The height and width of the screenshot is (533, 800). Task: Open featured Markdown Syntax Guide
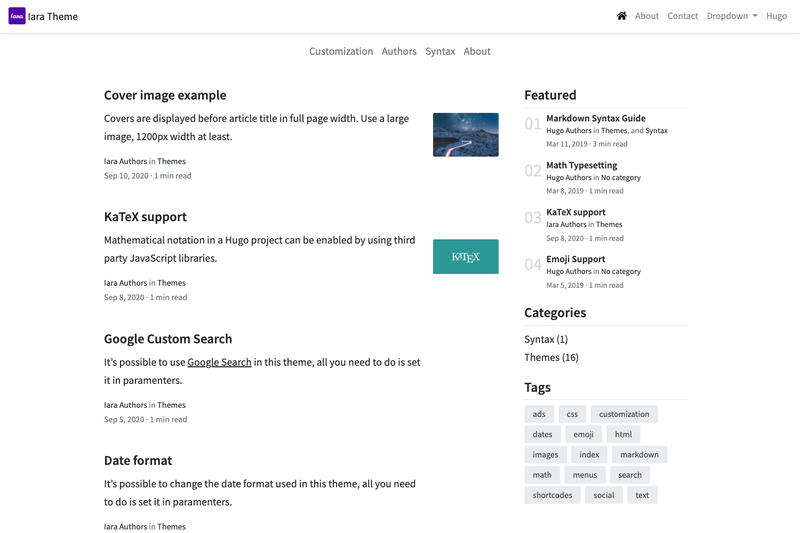[596, 118]
